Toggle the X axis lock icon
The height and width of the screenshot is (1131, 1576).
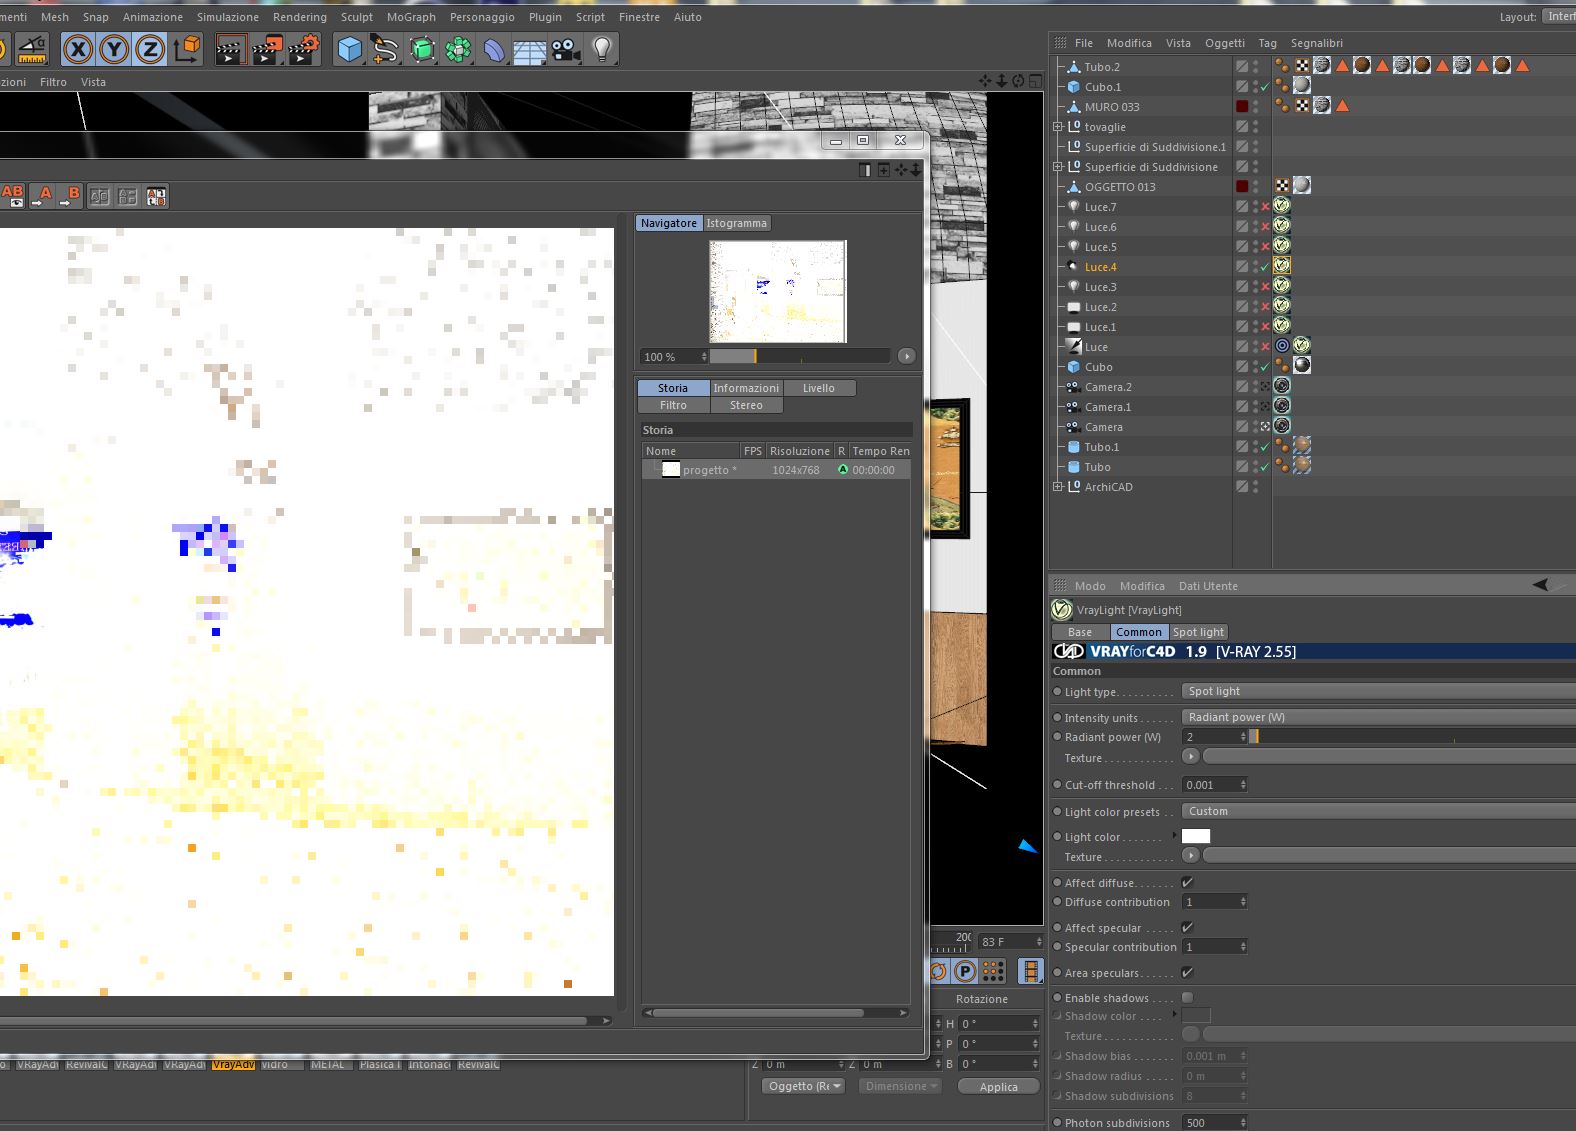(78, 49)
